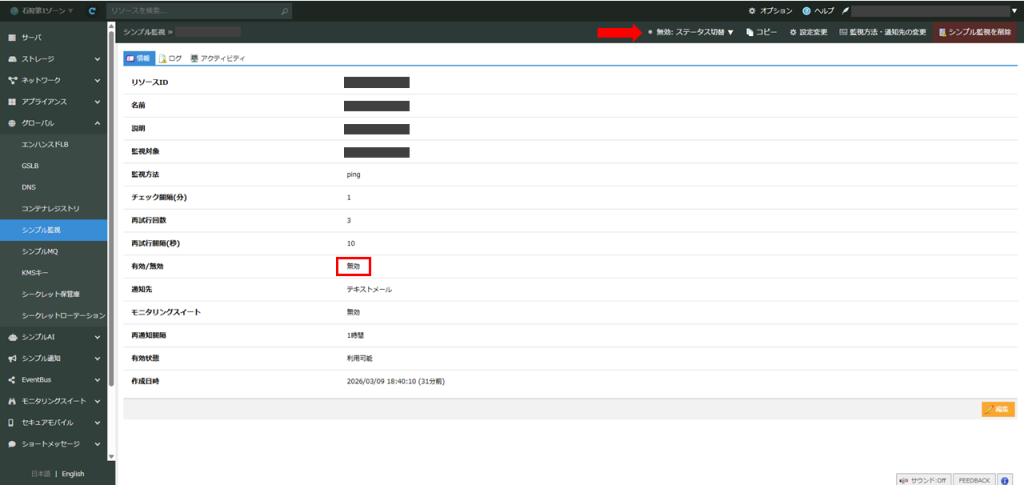Image resolution: width=1024 pixels, height=485 pixels.
Task: Click the orange 編集 edit button
Action: tap(998, 409)
